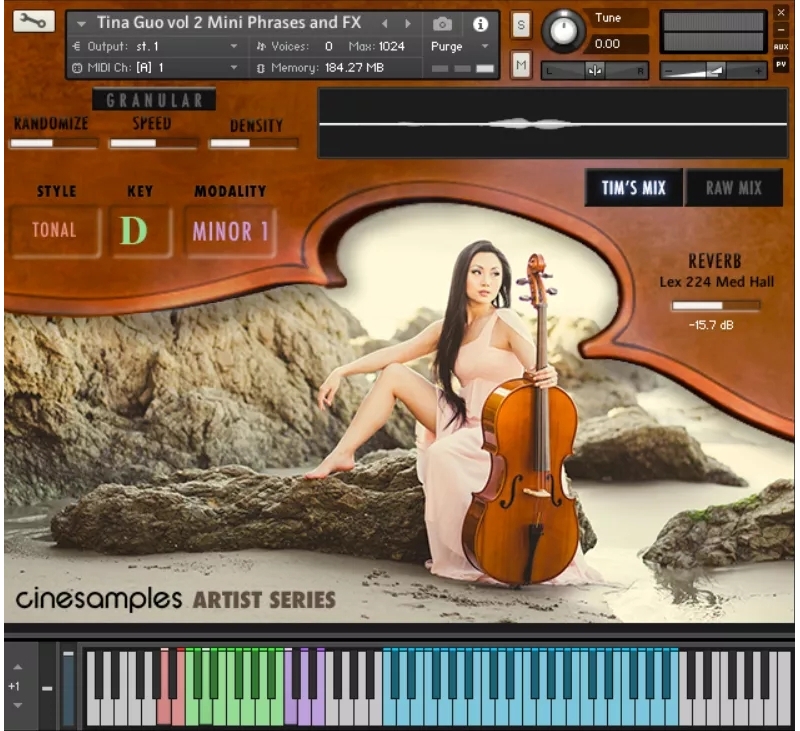800x731 pixels.
Task: Load previous instrument with left arrow
Action: [x=385, y=23]
